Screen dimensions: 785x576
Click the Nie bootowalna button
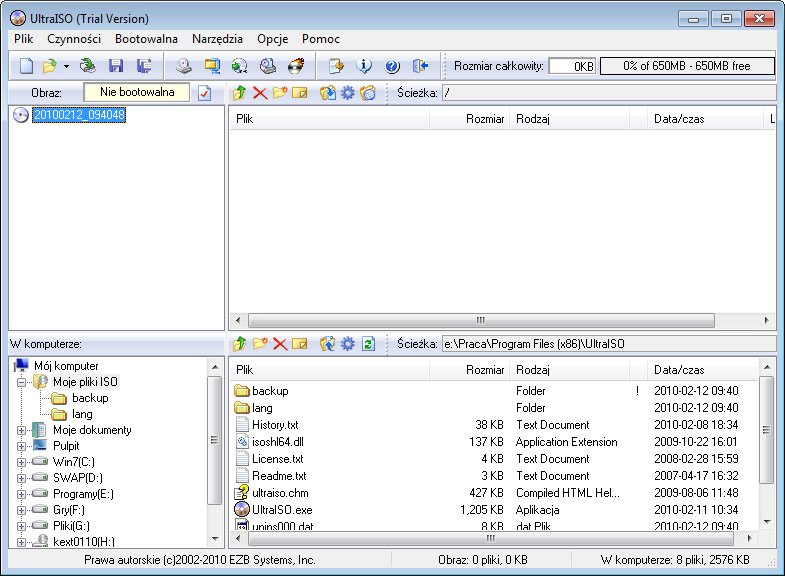click(137, 93)
